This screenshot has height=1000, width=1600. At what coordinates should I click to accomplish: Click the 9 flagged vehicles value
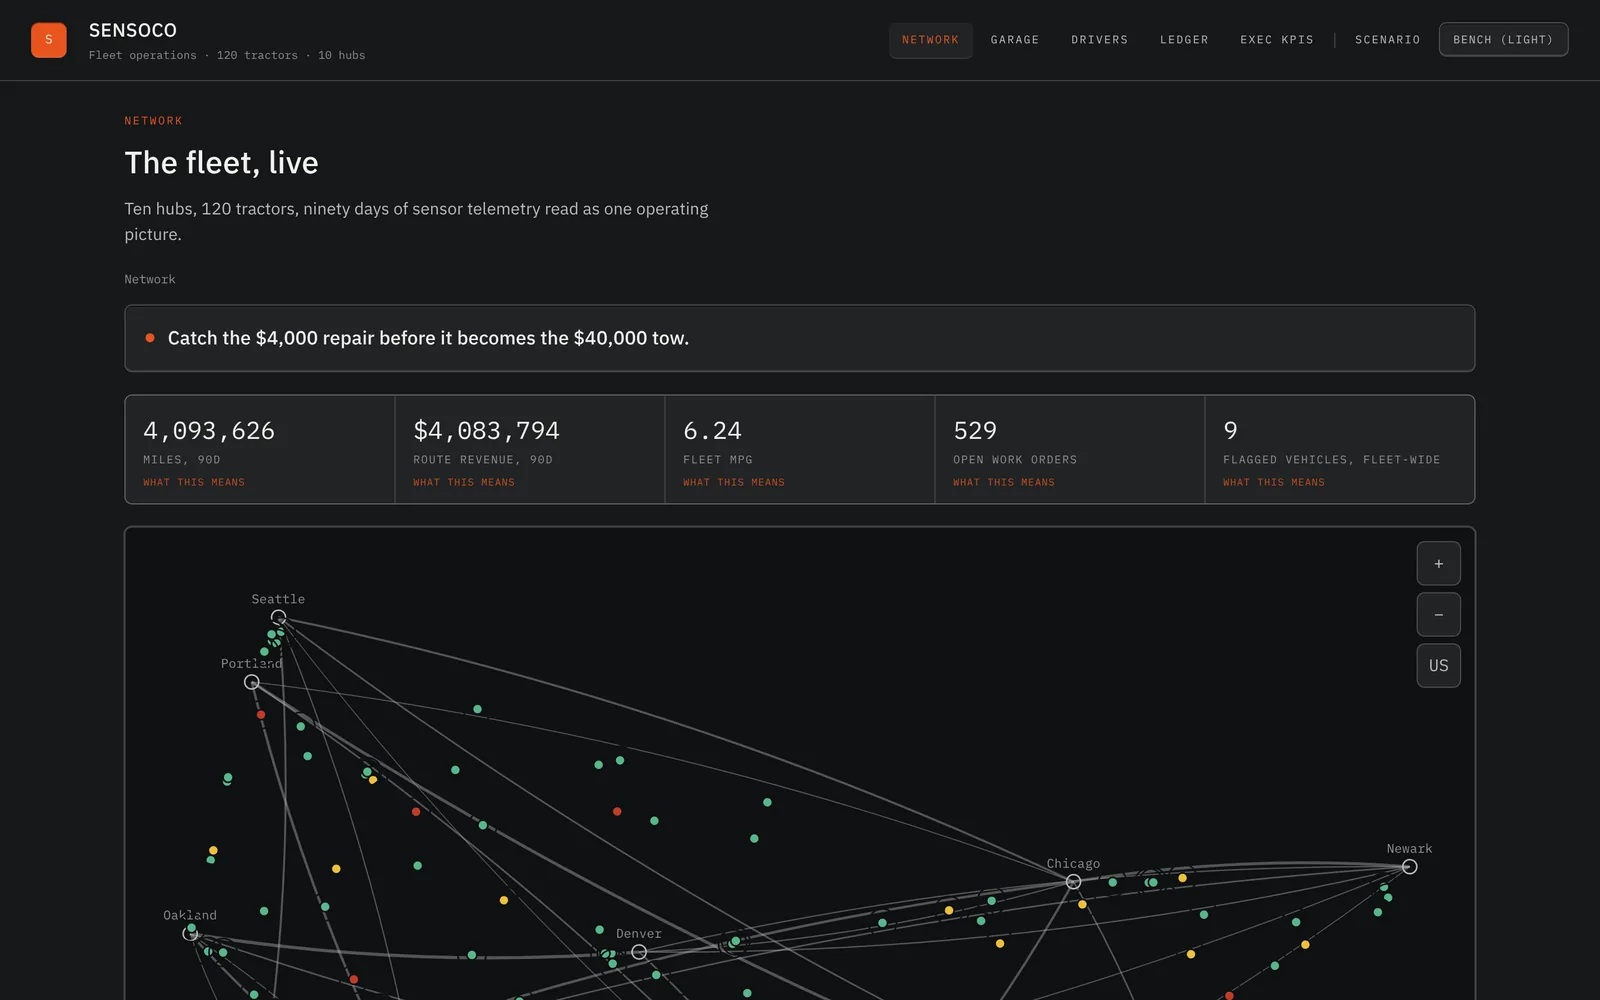[1230, 431]
